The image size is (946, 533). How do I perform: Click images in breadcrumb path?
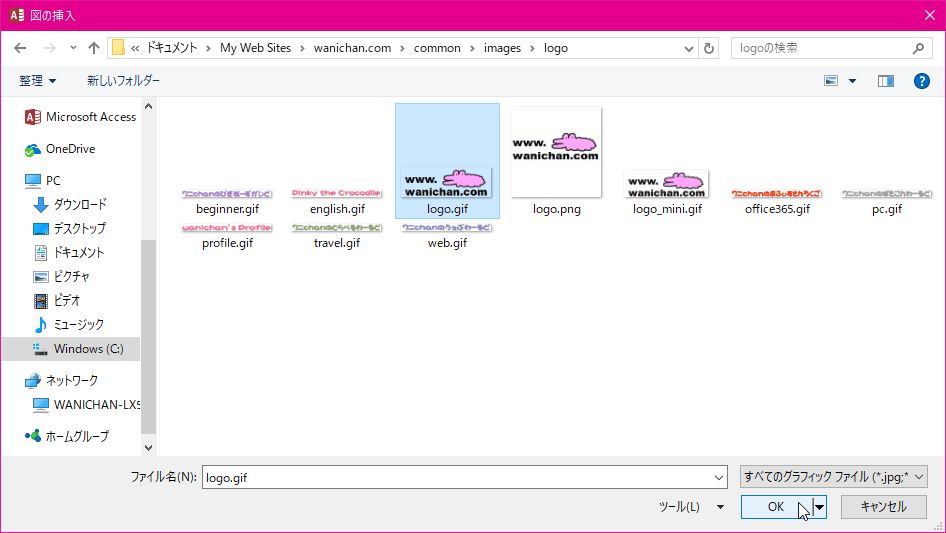[502, 48]
